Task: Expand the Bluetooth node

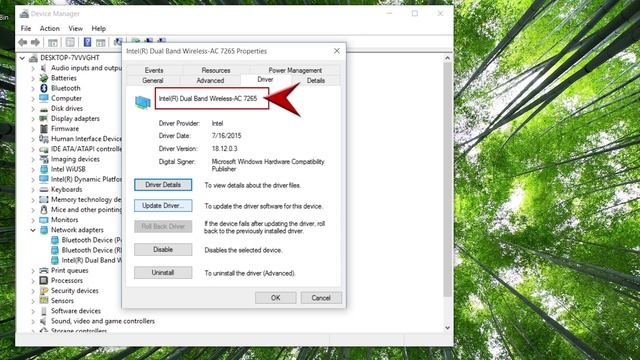Action: (x=33, y=89)
